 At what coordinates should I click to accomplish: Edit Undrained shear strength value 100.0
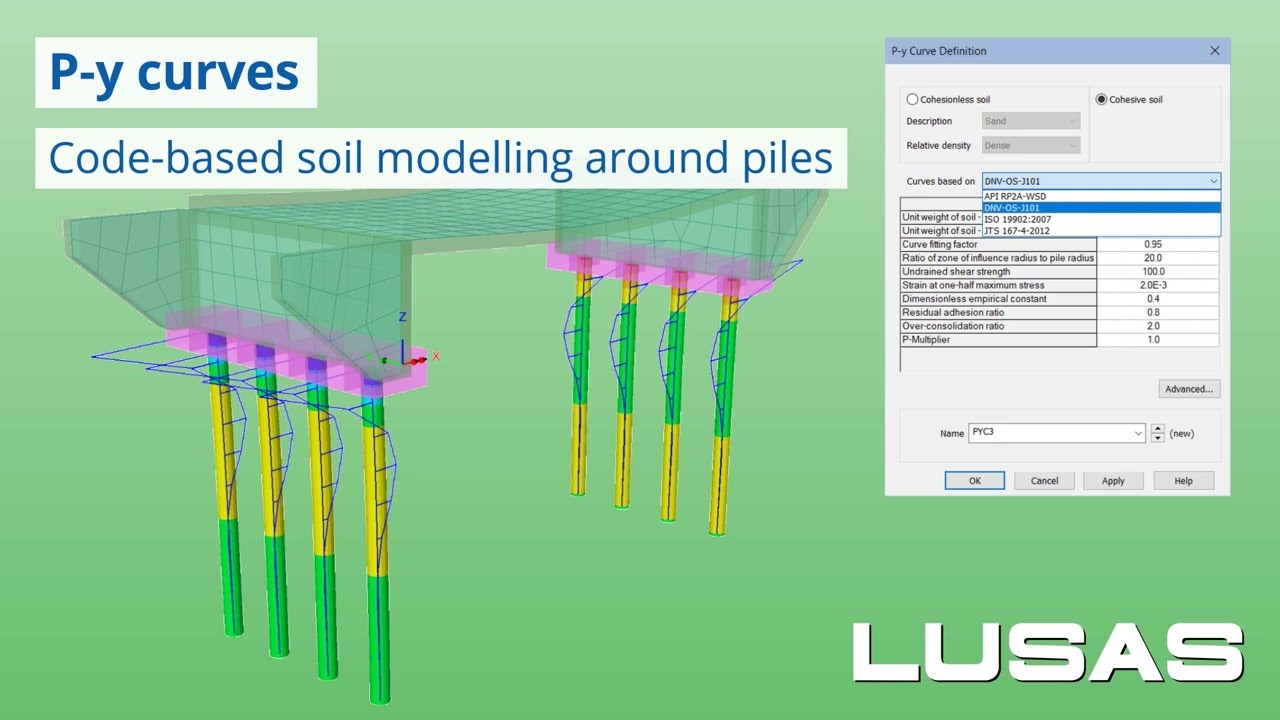coord(1158,272)
